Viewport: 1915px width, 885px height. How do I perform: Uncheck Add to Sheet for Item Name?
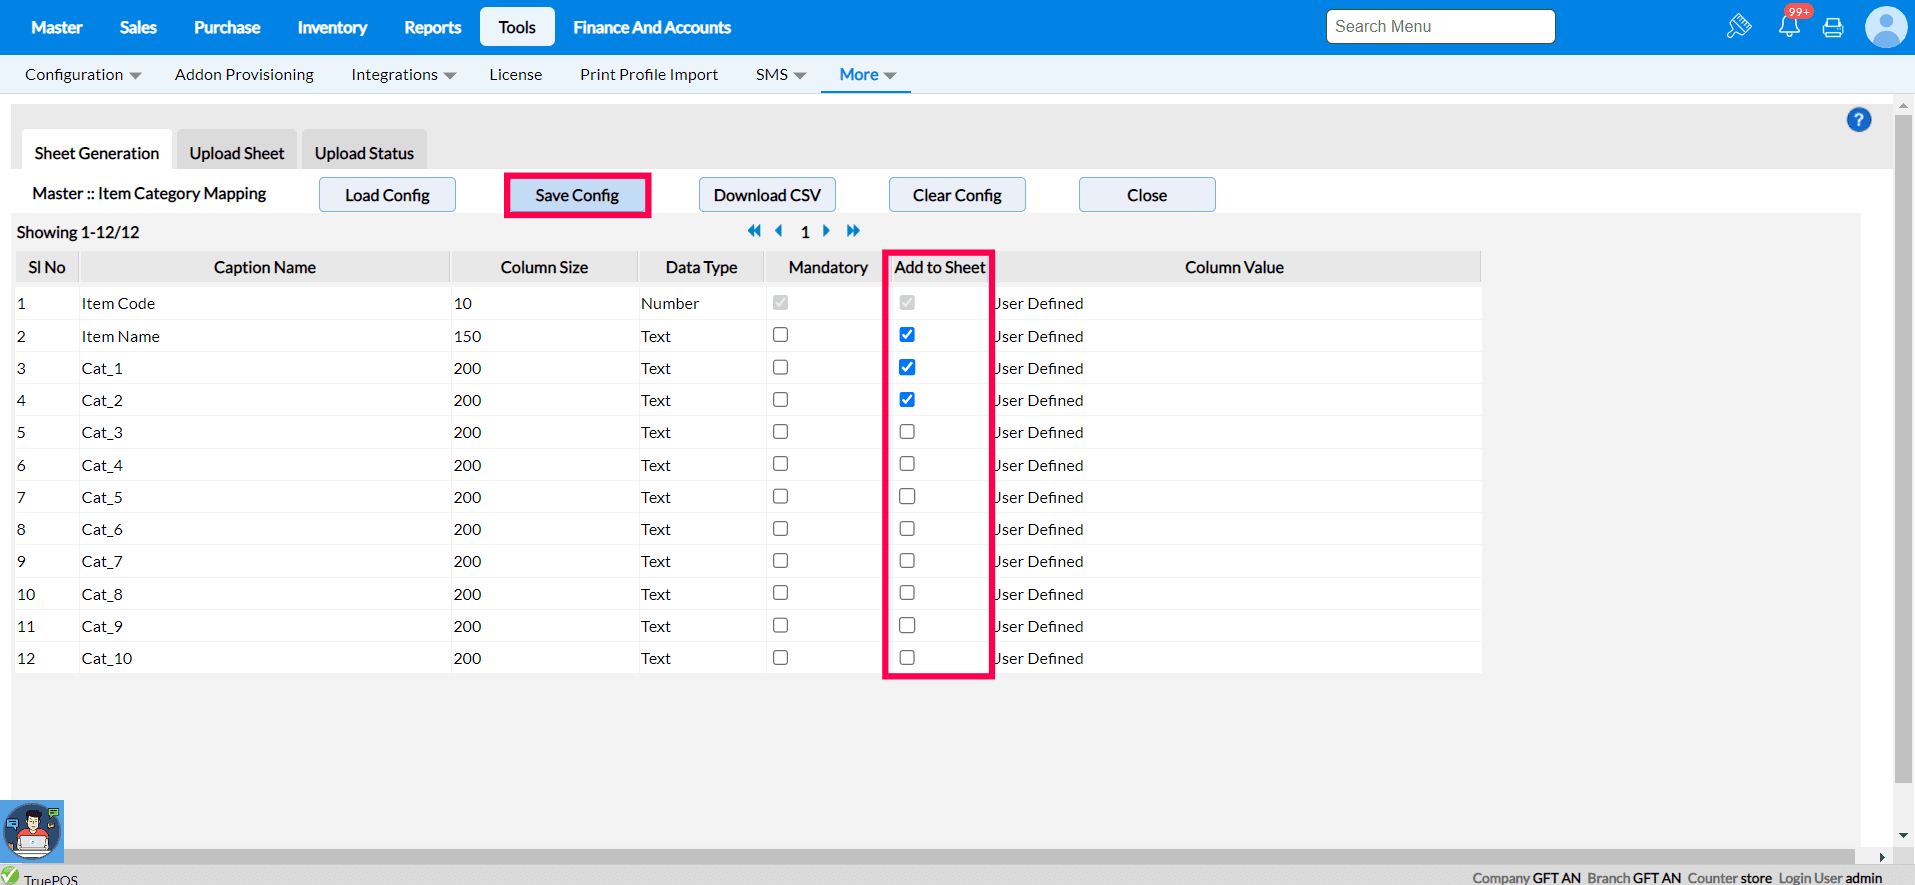pos(907,335)
